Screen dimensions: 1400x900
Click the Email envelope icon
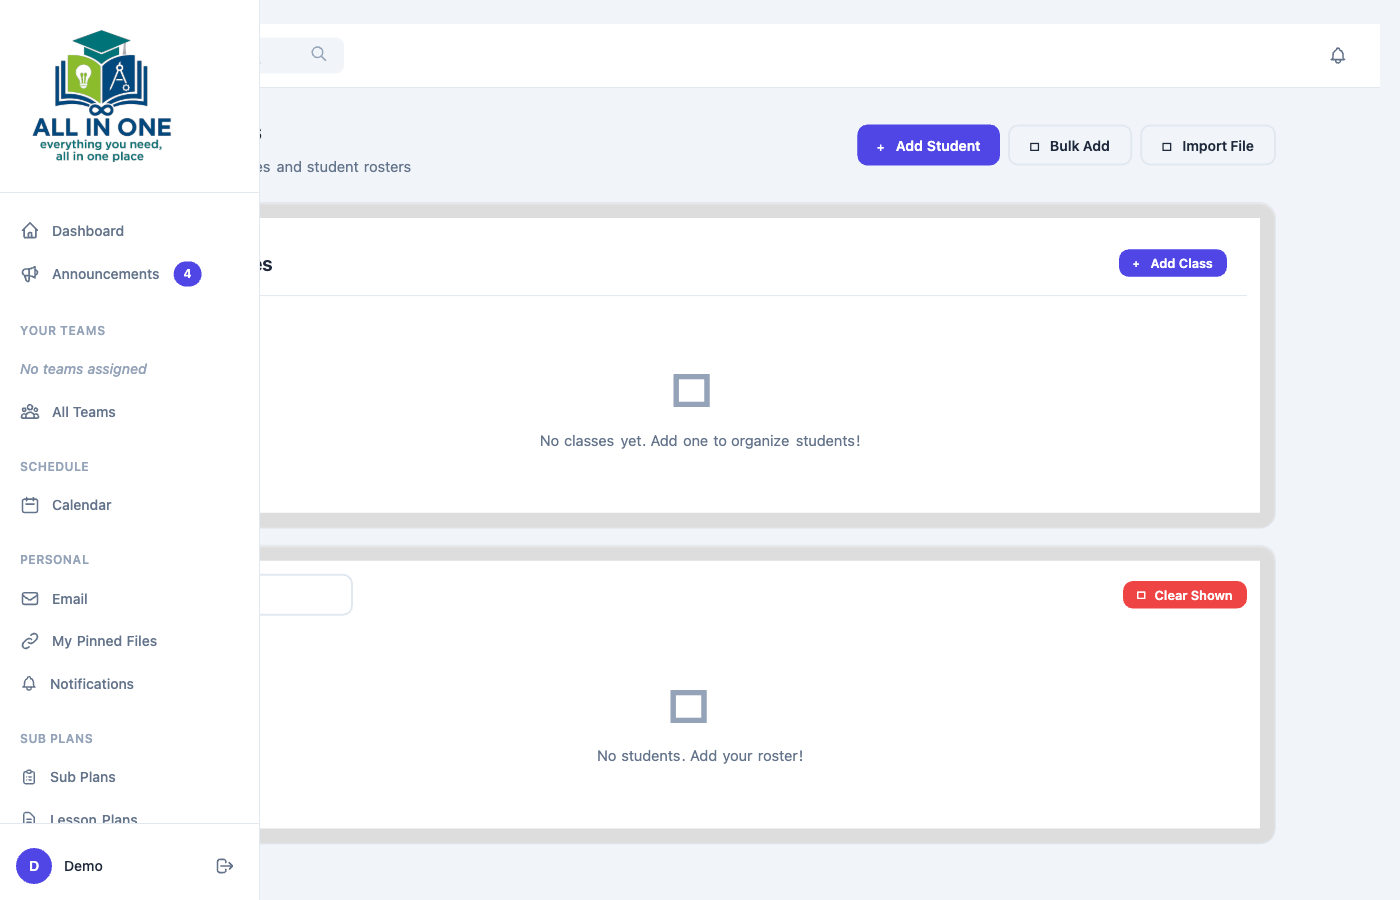[30, 599]
